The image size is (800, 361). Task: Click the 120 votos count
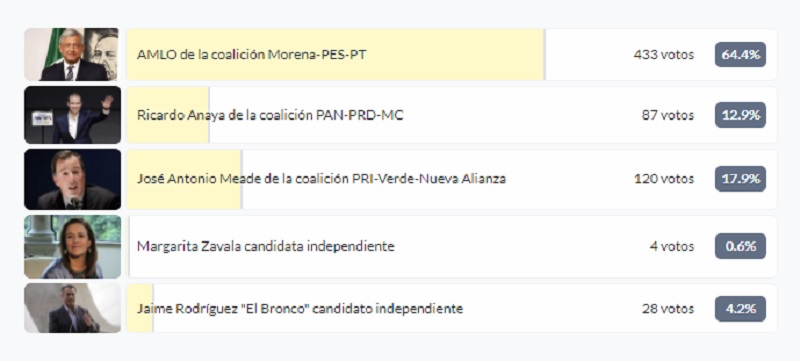[x=664, y=179]
